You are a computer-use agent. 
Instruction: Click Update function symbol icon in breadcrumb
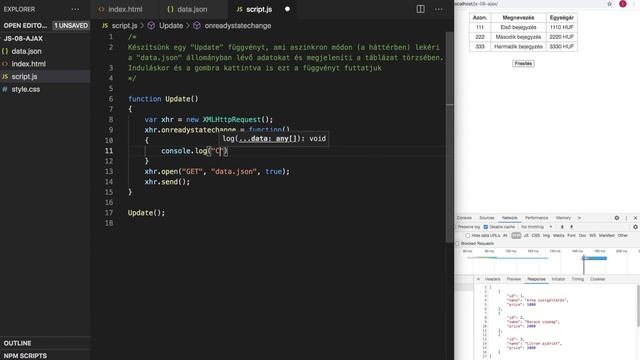coord(151,26)
